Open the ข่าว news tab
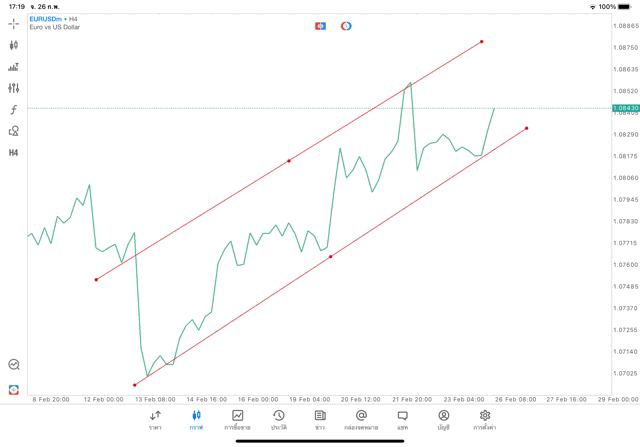Image resolution: width=640 pixels, height=447 pixels. 320,419
